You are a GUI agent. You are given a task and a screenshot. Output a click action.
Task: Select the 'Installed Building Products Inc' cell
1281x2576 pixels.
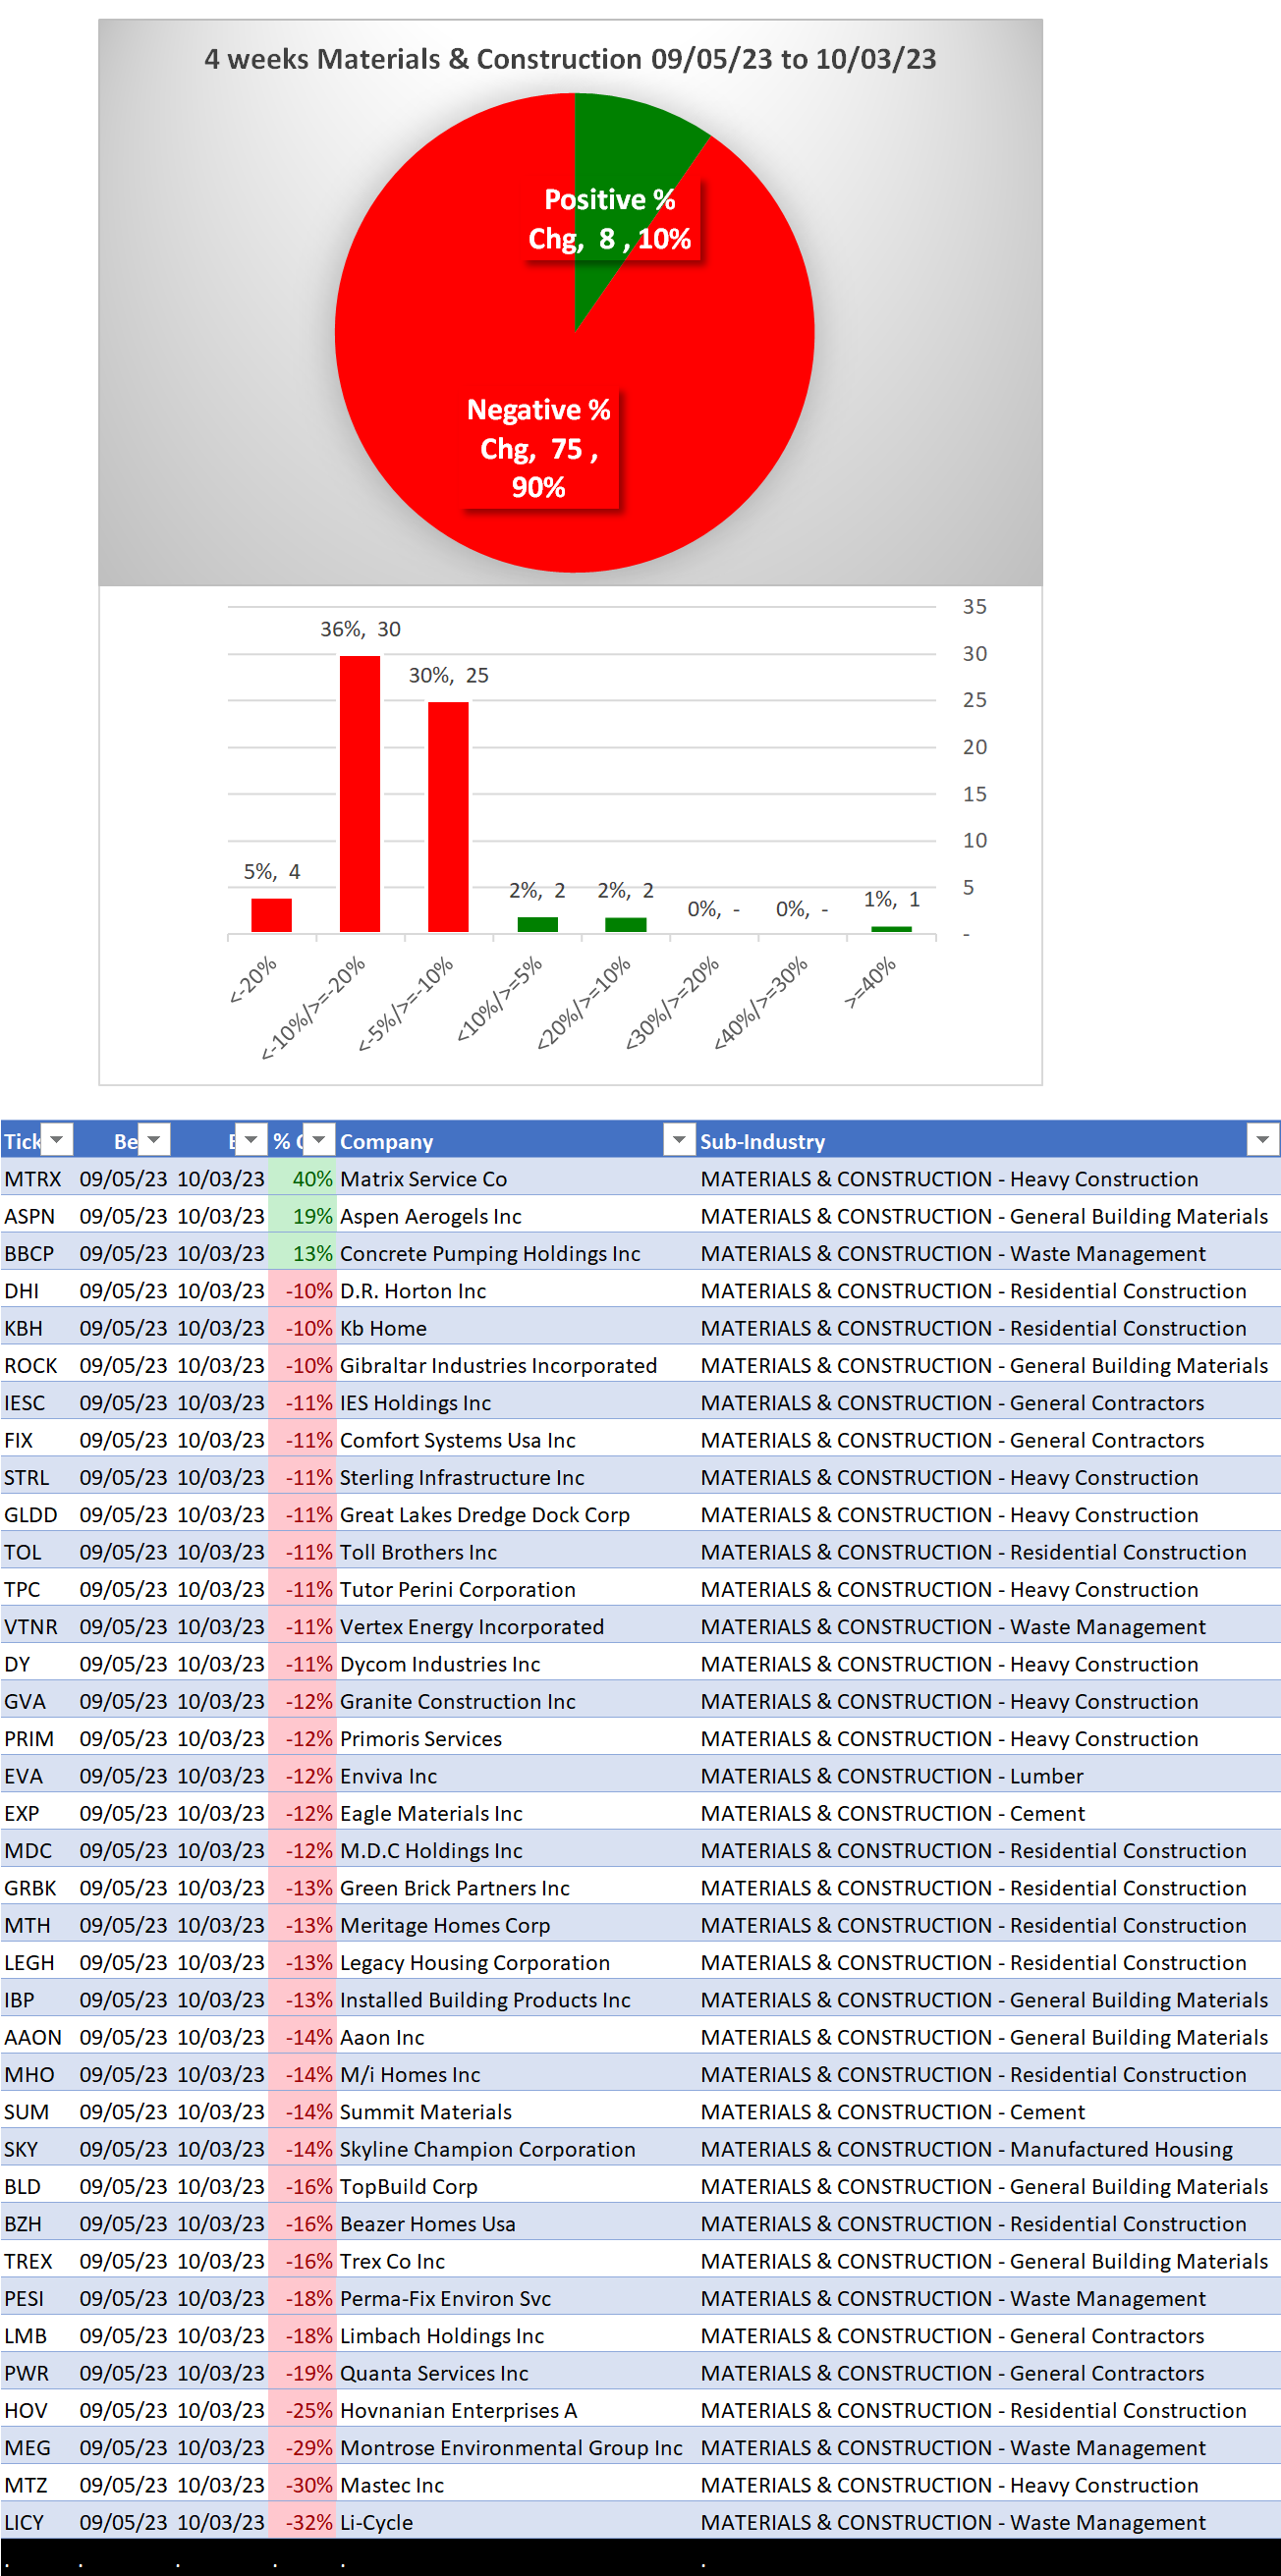point(516,2000)
